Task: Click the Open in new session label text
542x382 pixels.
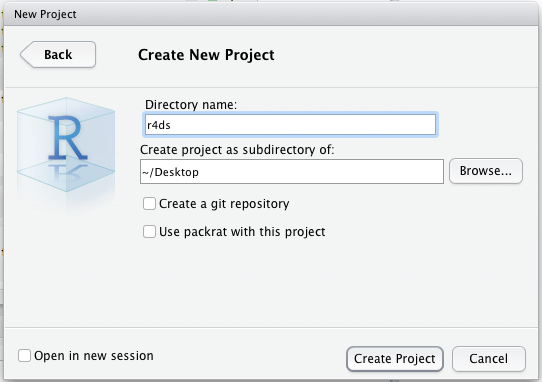Action: (x=94, y=356)
